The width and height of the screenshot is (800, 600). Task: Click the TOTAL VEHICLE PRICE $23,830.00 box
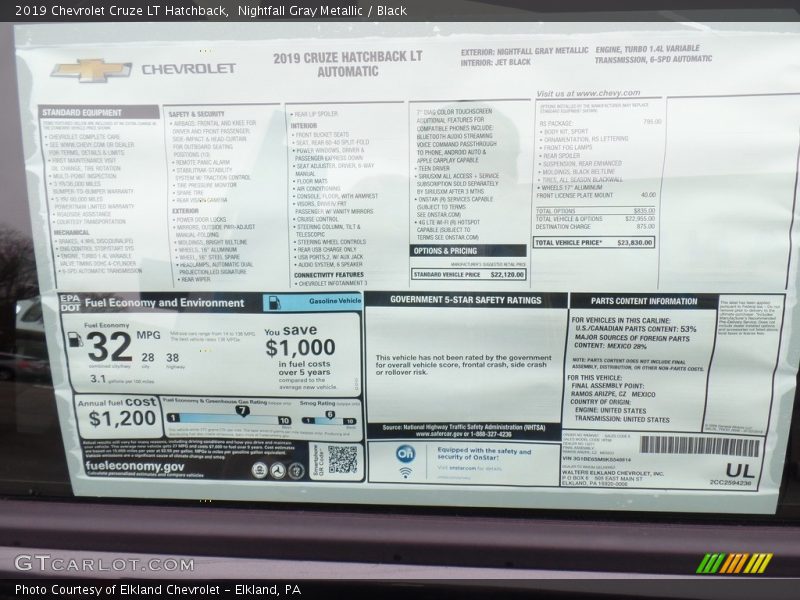pyautogui.click(x=594, y=242)
